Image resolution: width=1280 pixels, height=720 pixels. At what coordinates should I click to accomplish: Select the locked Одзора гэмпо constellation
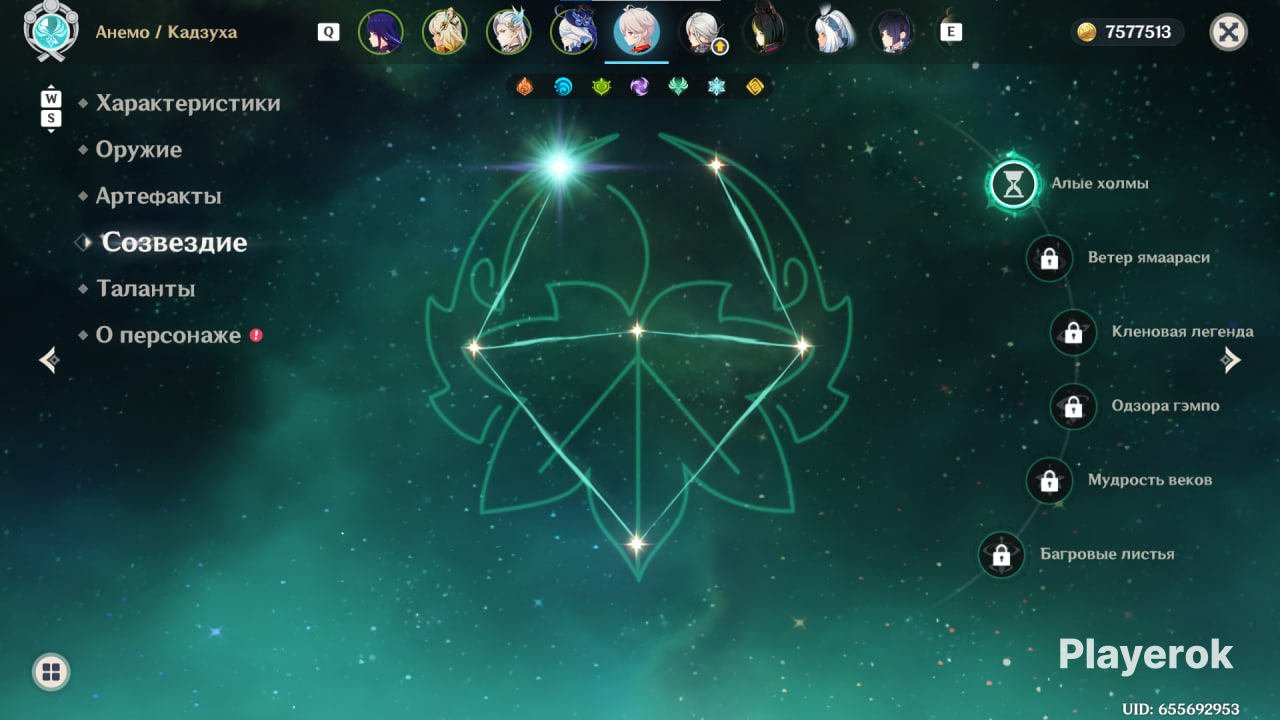[1073, 406]
